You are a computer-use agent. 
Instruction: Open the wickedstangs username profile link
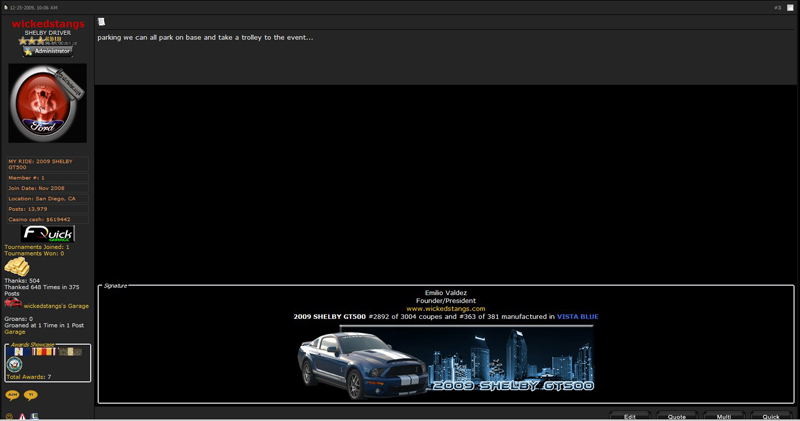48,24
